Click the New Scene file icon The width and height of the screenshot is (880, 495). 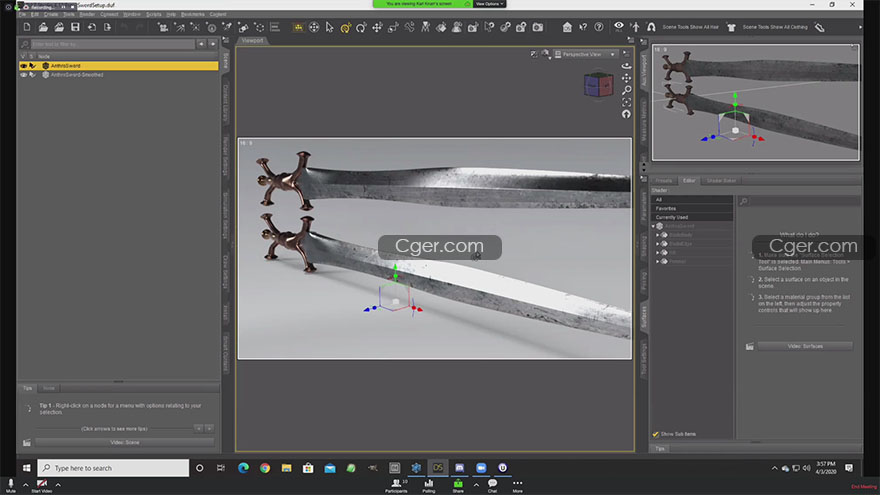click(x=27, y=27)
